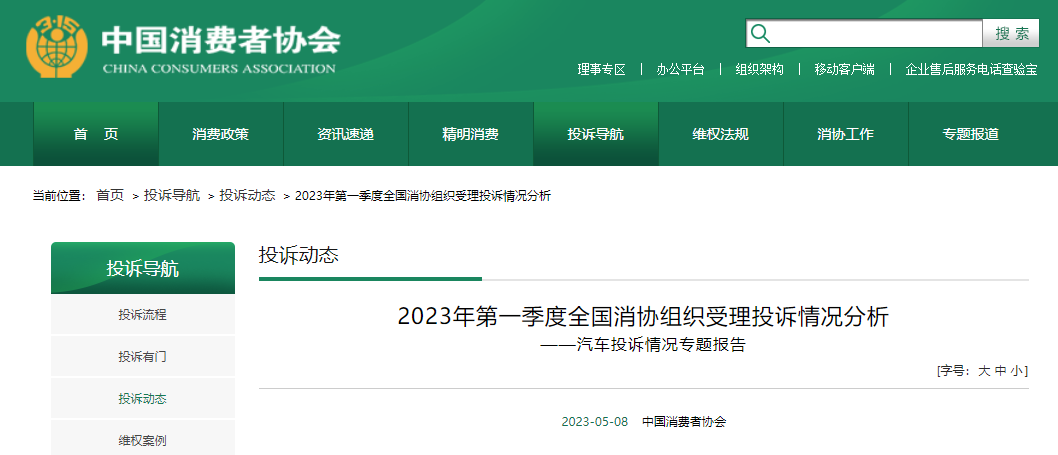Set font size to 小
Viewport: 1058px width, 455px height.
point(1016,370)
